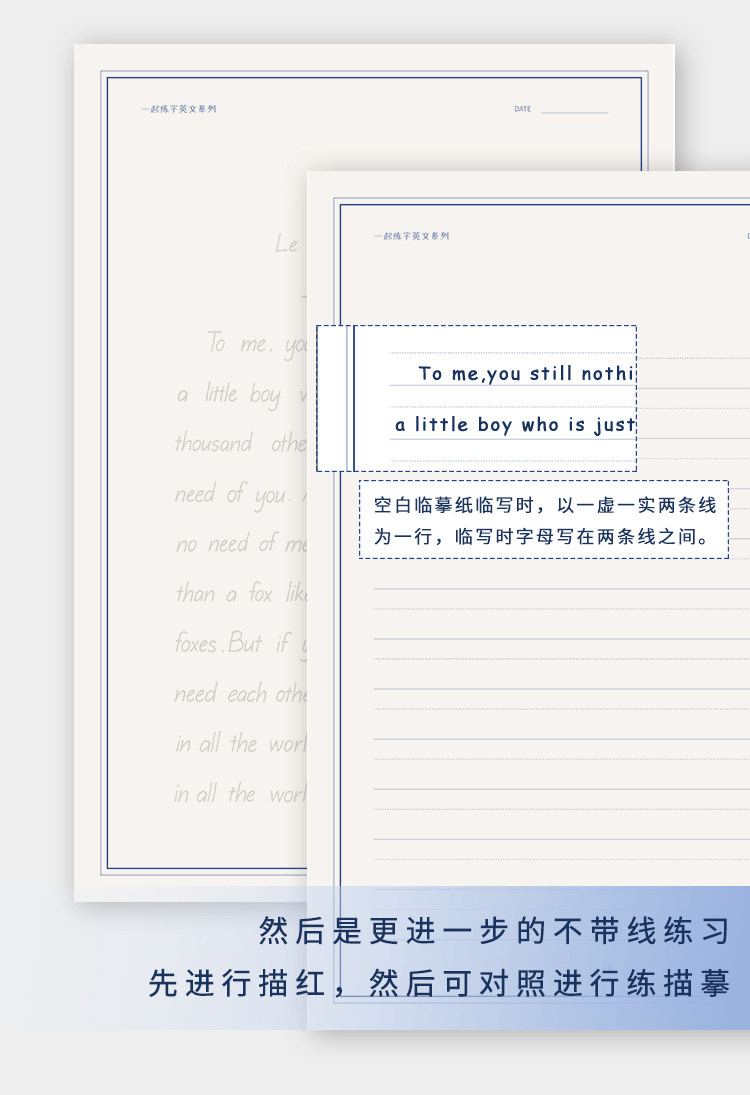The image size is (750, 1095).
Task: Click the faint title 'Le' on back page
Action: coord(287,244)
